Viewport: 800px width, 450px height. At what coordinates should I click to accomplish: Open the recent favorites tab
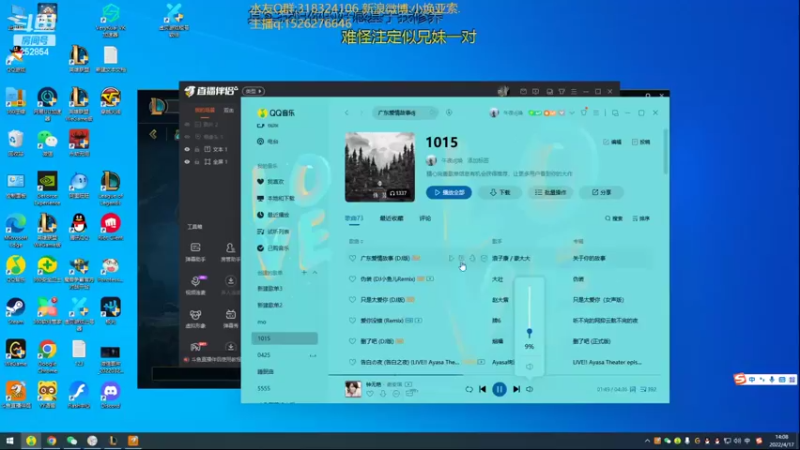pos(391,218)
